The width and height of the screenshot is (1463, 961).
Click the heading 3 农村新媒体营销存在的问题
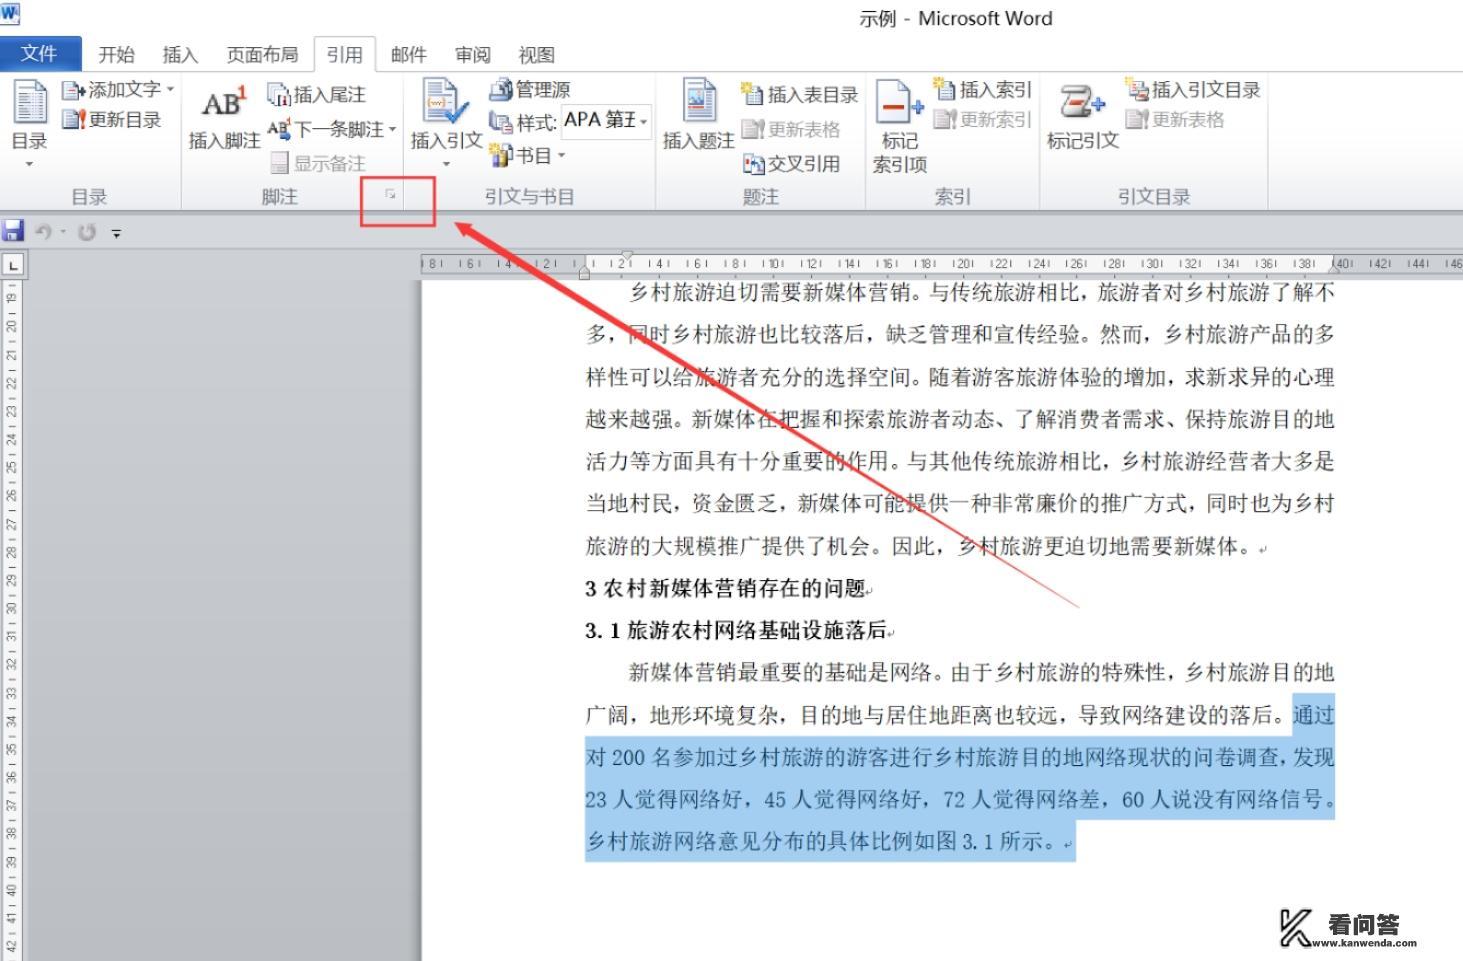[725, 588]
